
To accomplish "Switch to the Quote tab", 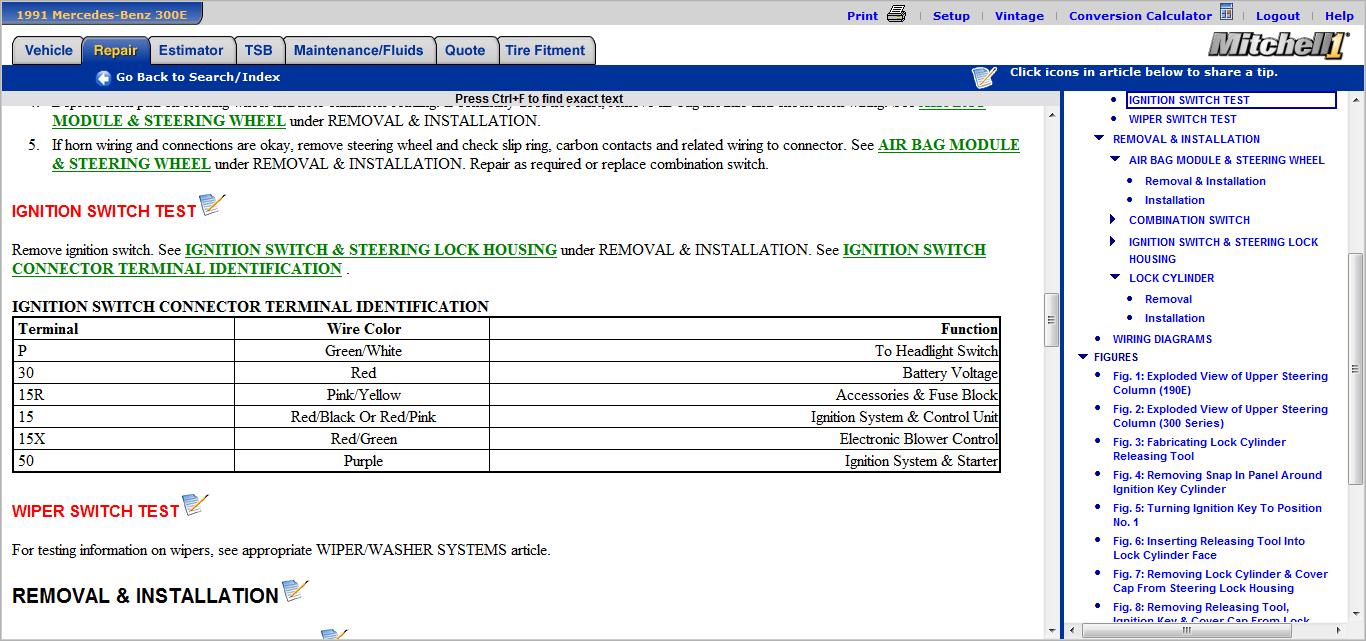I will coord(465,51).
